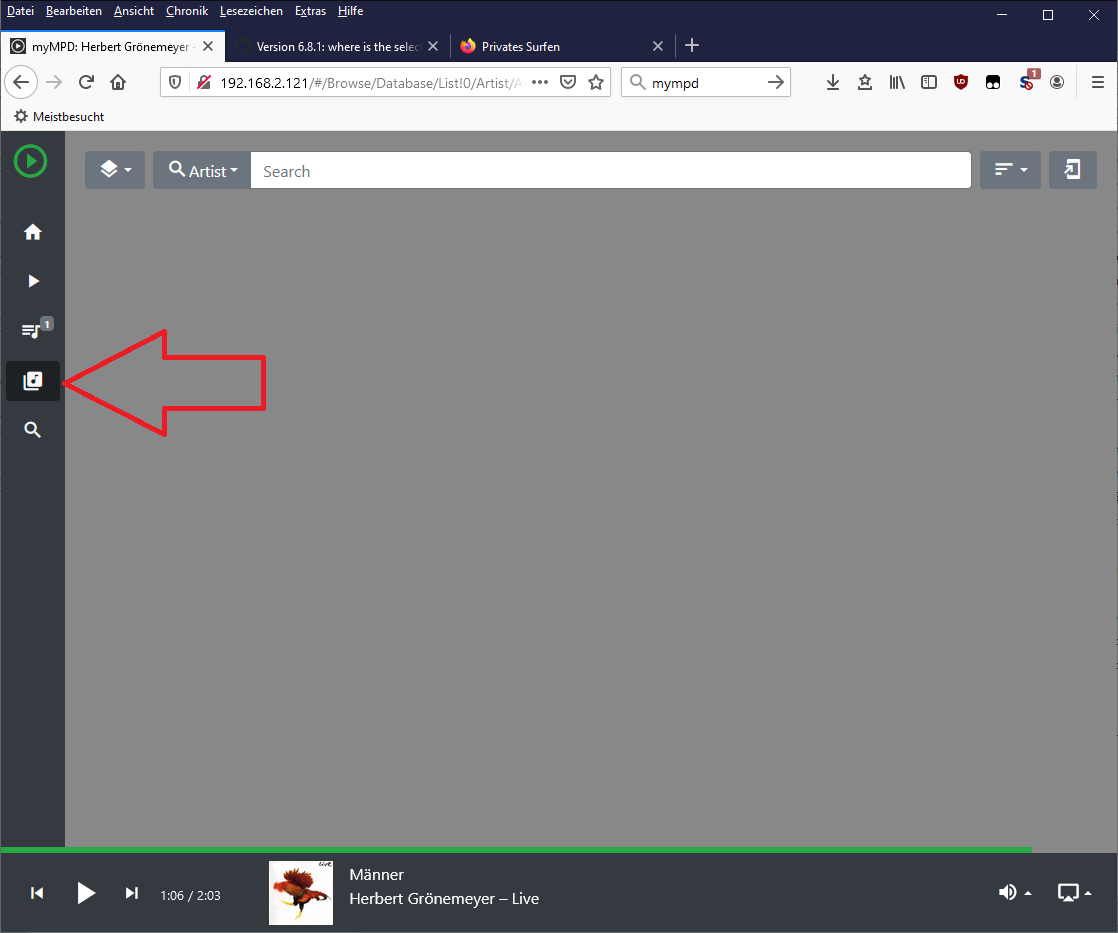Open the Hilfe menu
Viewport: 1118px width, 933px height.
[x=350, y=11]
